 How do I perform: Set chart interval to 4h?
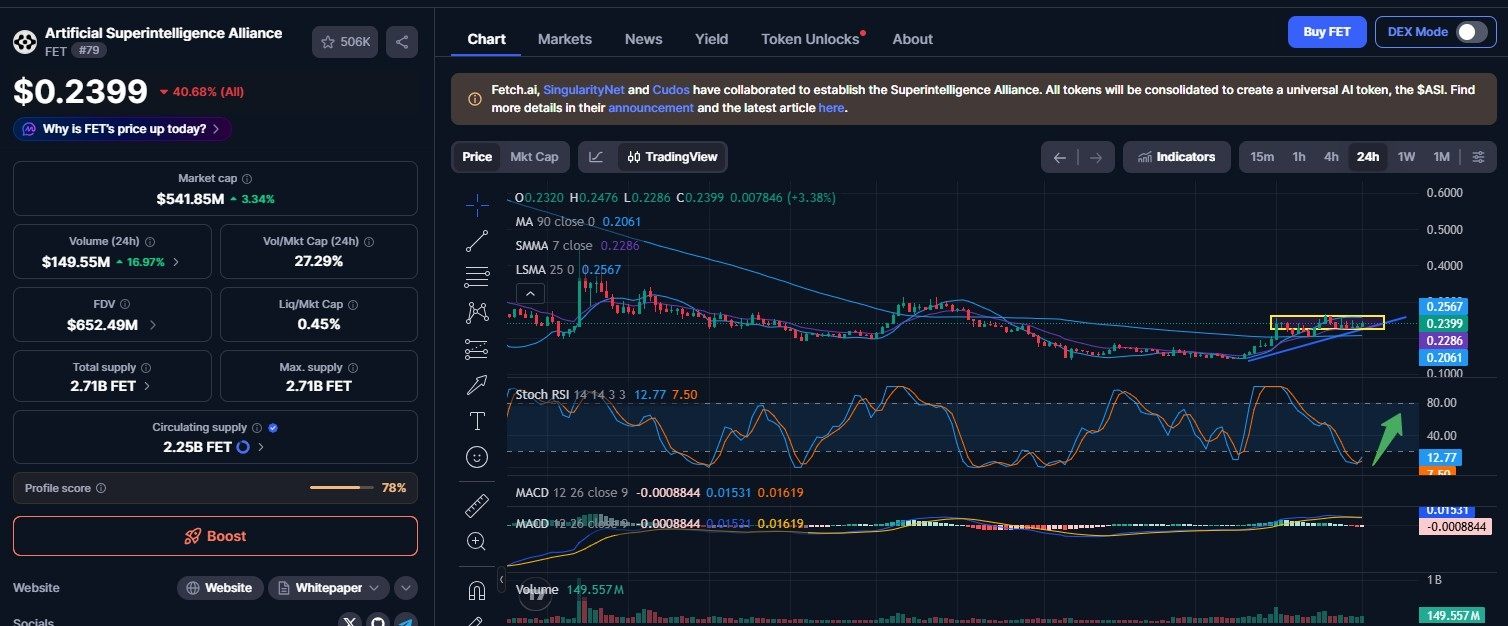tap(1331, 157)
